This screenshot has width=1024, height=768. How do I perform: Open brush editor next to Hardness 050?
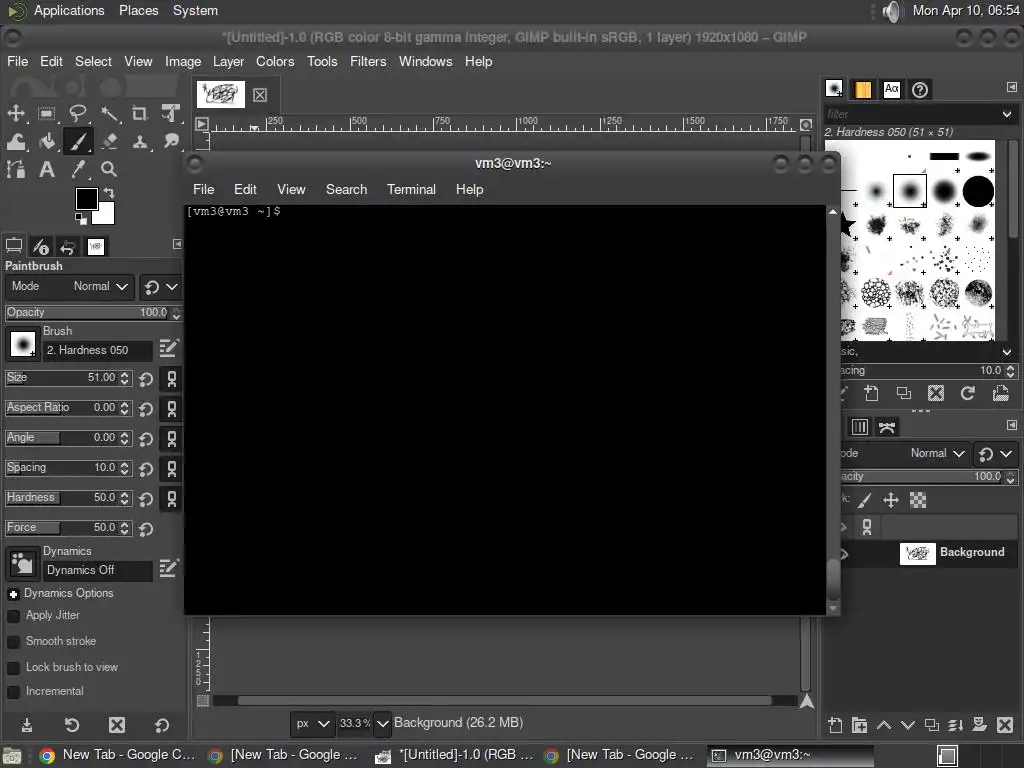click(168, 348)
